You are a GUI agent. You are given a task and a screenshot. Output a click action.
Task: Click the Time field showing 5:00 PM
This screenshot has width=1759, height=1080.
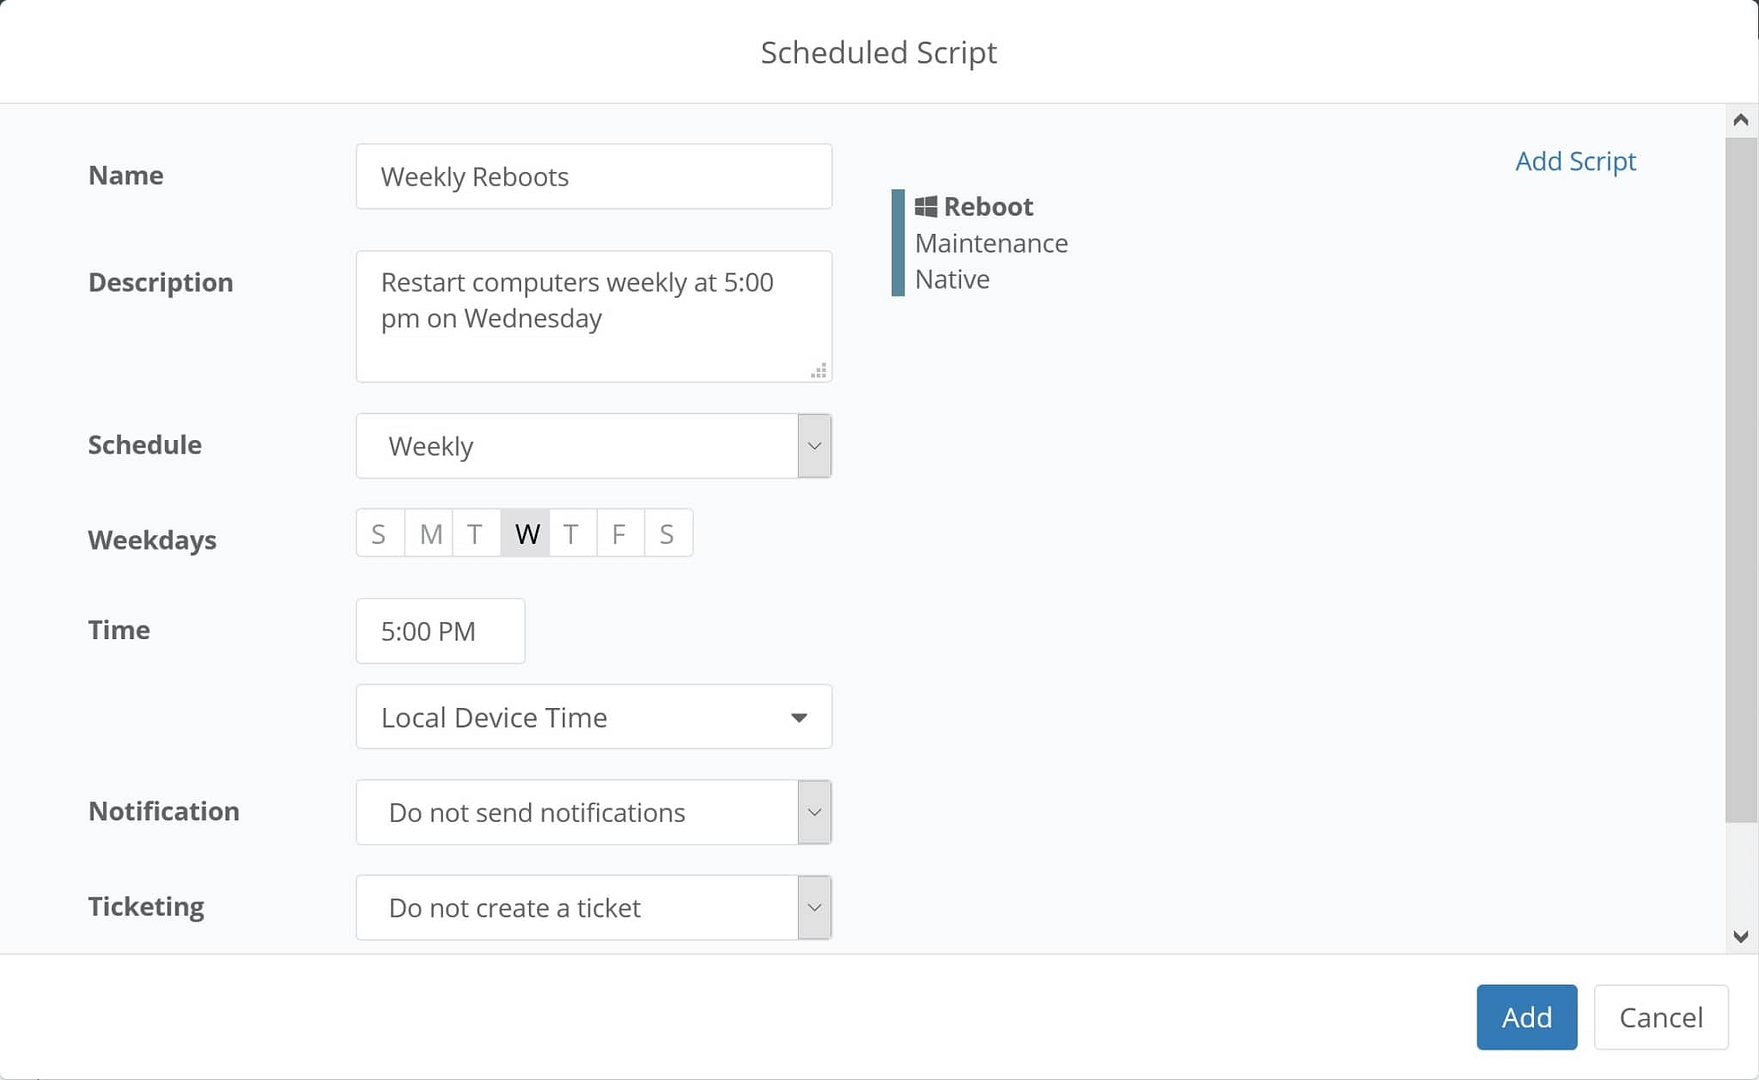440,631
